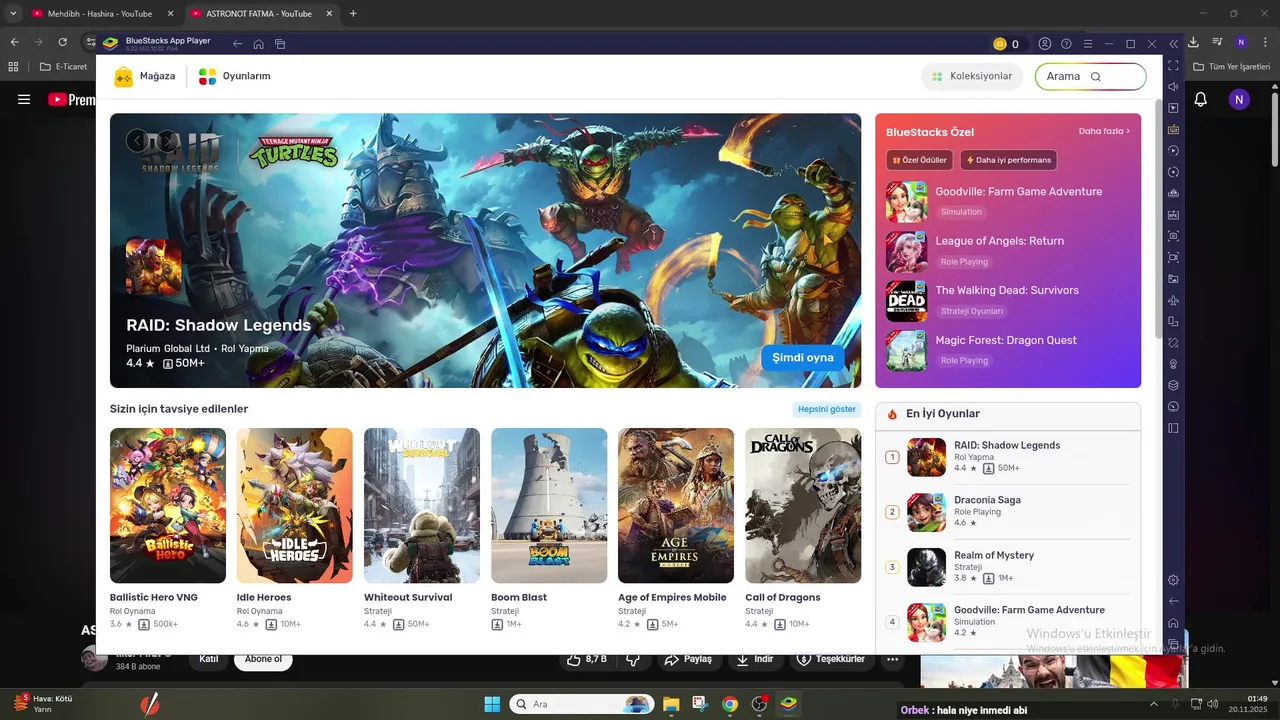Open a new Chrome tab
1280x720 pixels.
[353, 14]
